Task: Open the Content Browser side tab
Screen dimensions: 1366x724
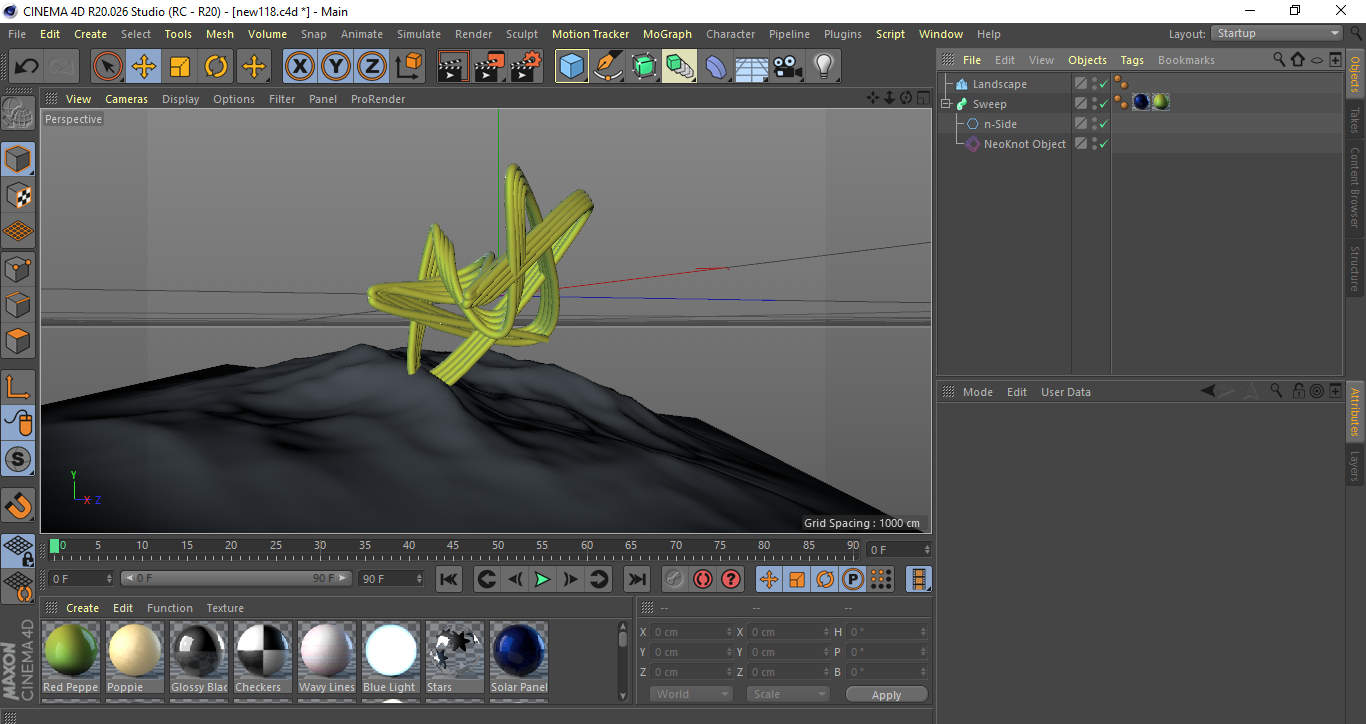Action: coord(1355,188)
